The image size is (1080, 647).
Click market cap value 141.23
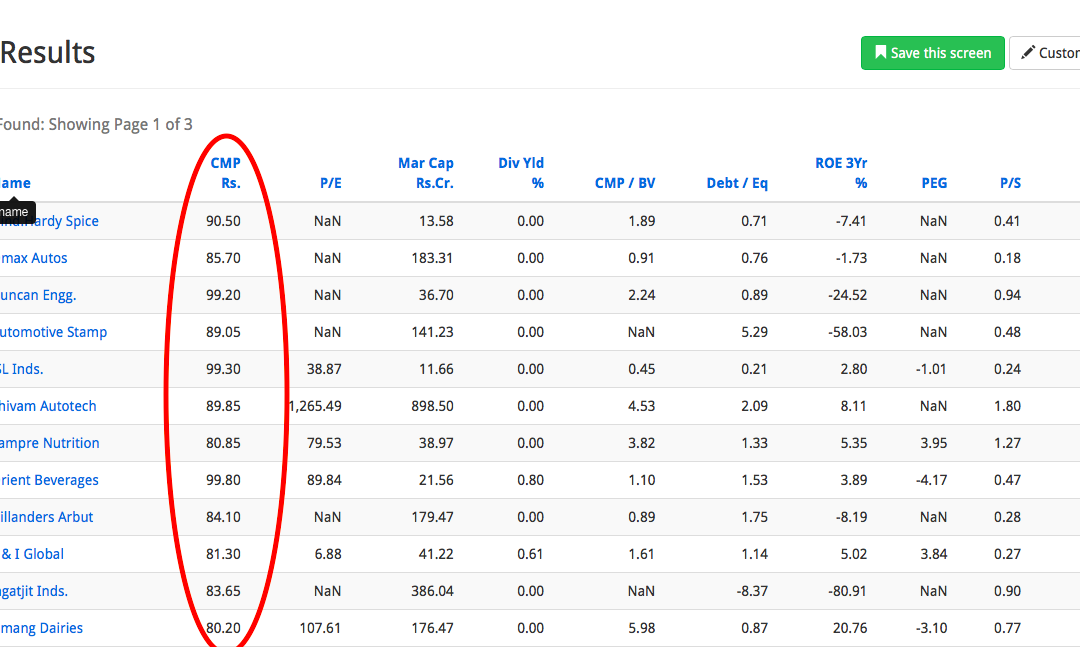[x=433, y=332]
